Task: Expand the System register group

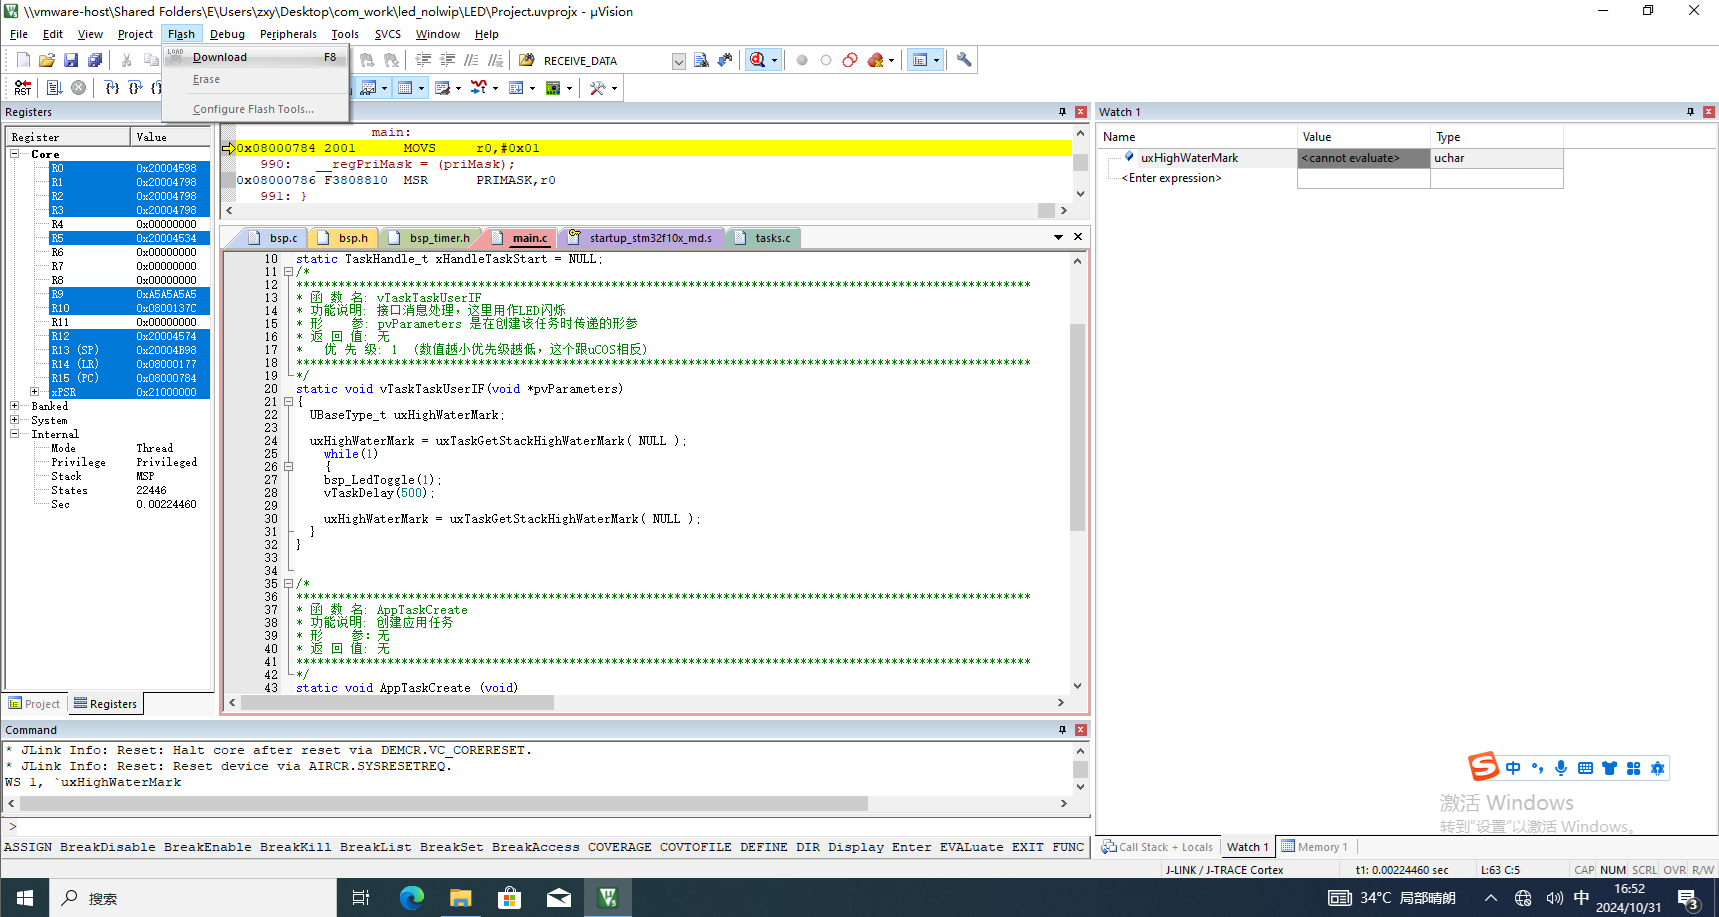Action: pos(15,420)
